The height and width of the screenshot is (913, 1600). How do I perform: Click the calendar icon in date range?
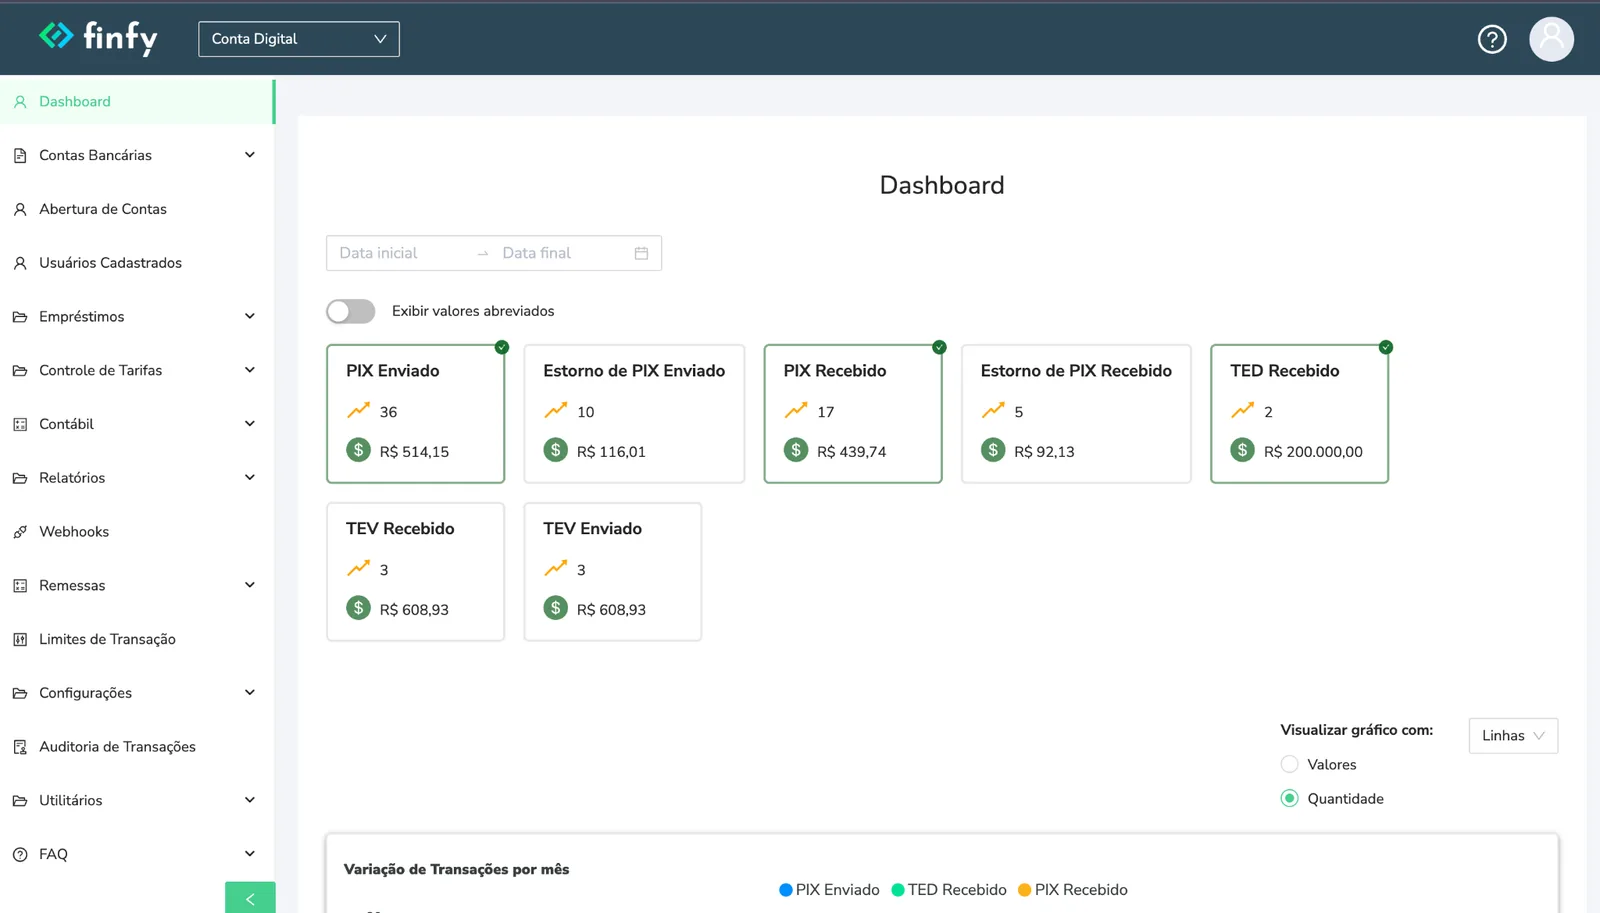coord(641,253)
